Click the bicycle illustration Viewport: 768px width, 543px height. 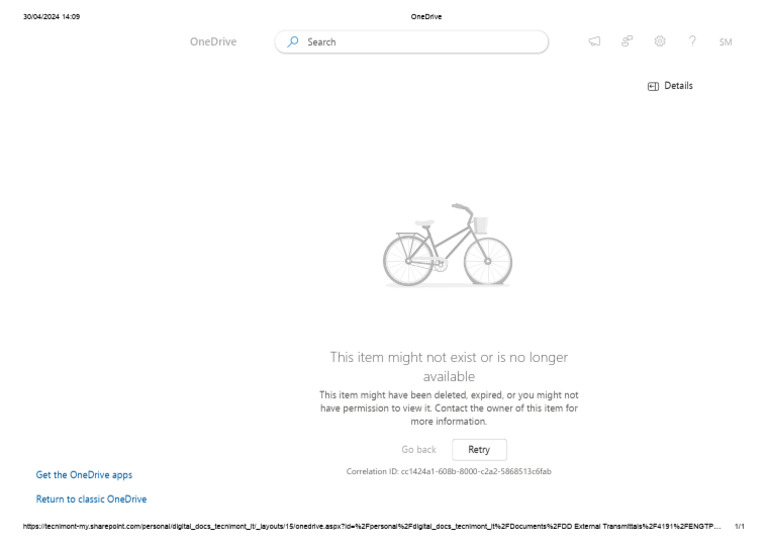(x=448, y=246)
